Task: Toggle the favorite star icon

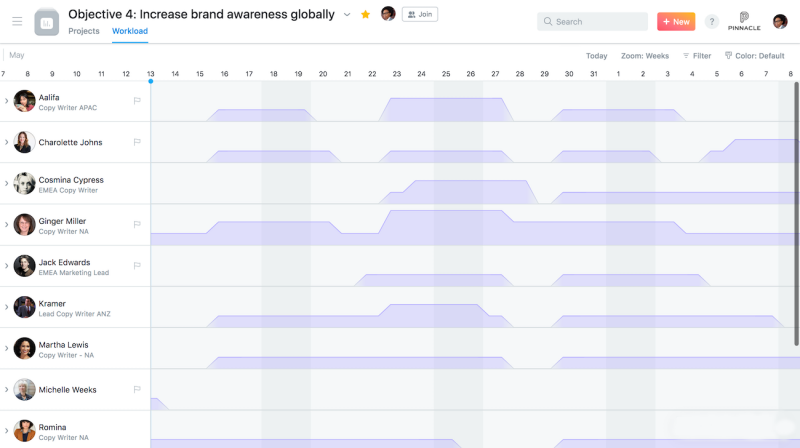Action: (365, 14)
